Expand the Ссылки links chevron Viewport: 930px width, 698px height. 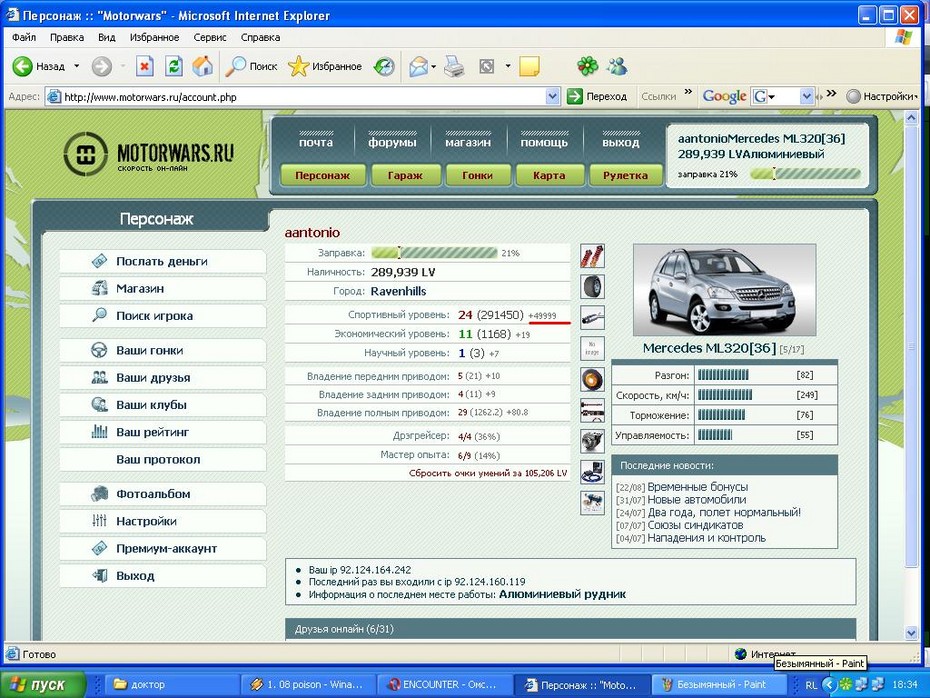(x=688, y=93)
